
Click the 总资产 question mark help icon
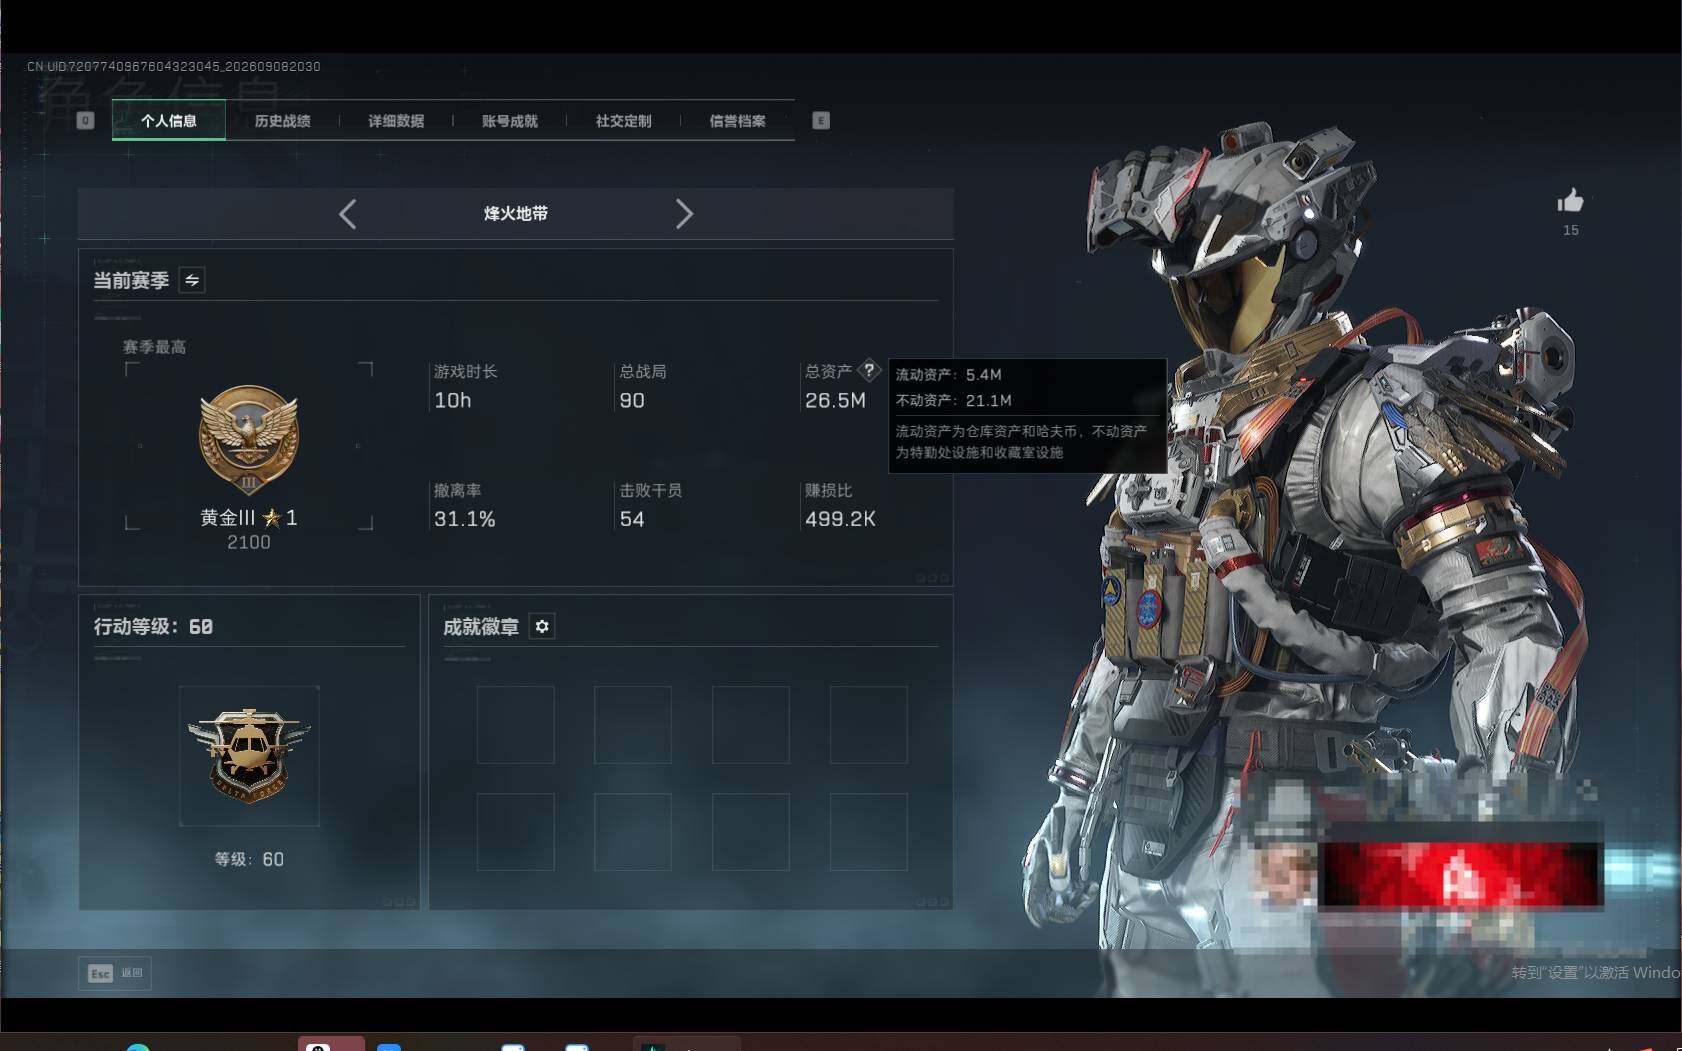(869, 370)
